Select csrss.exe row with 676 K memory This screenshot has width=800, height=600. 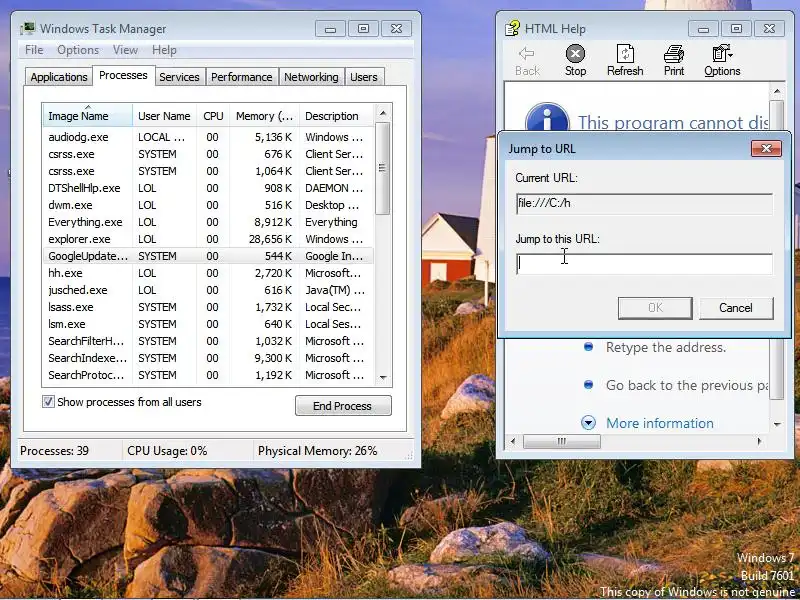click(208, 154)
